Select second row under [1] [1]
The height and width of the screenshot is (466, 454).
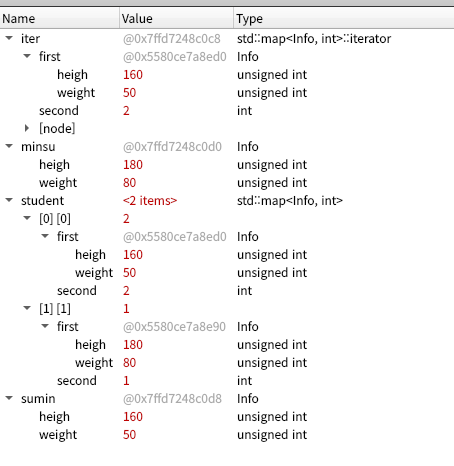point(77,381)
